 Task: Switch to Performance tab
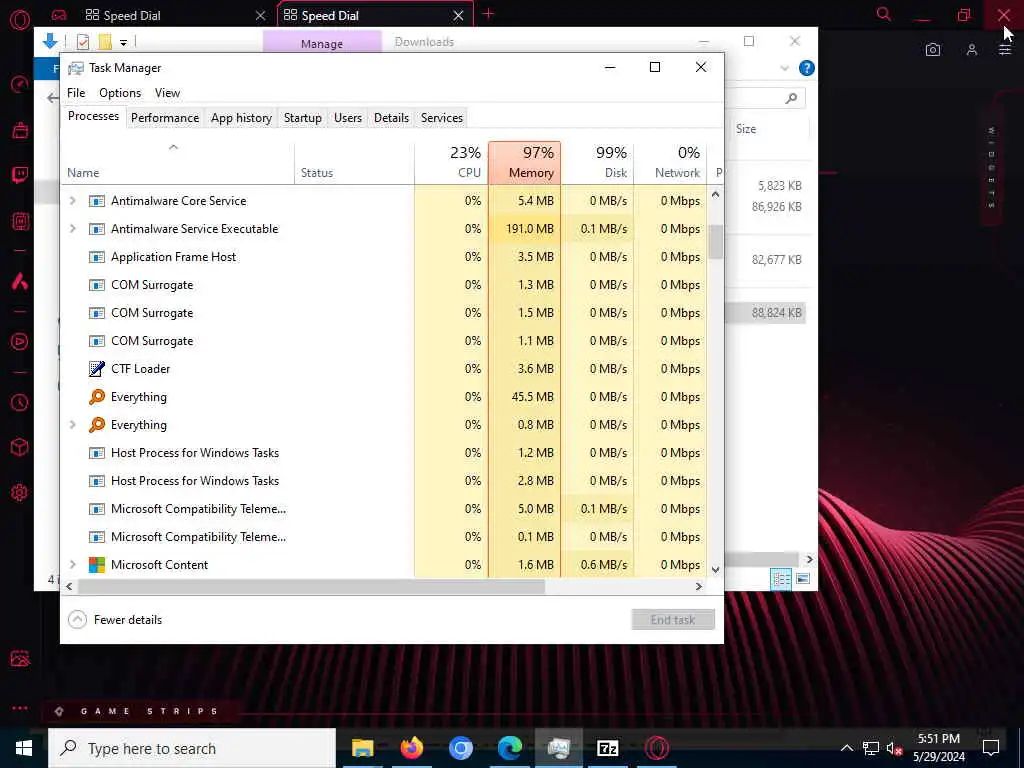(165, 118)
